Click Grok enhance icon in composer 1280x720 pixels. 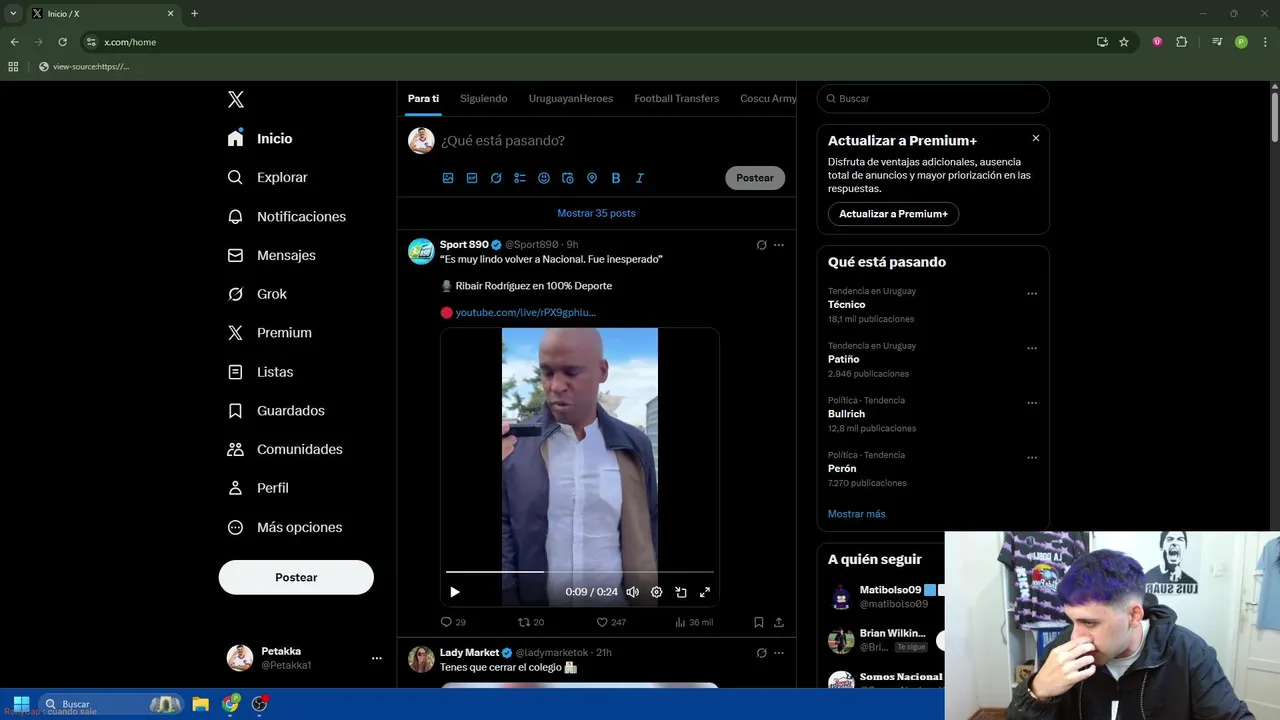coord(496,178)
